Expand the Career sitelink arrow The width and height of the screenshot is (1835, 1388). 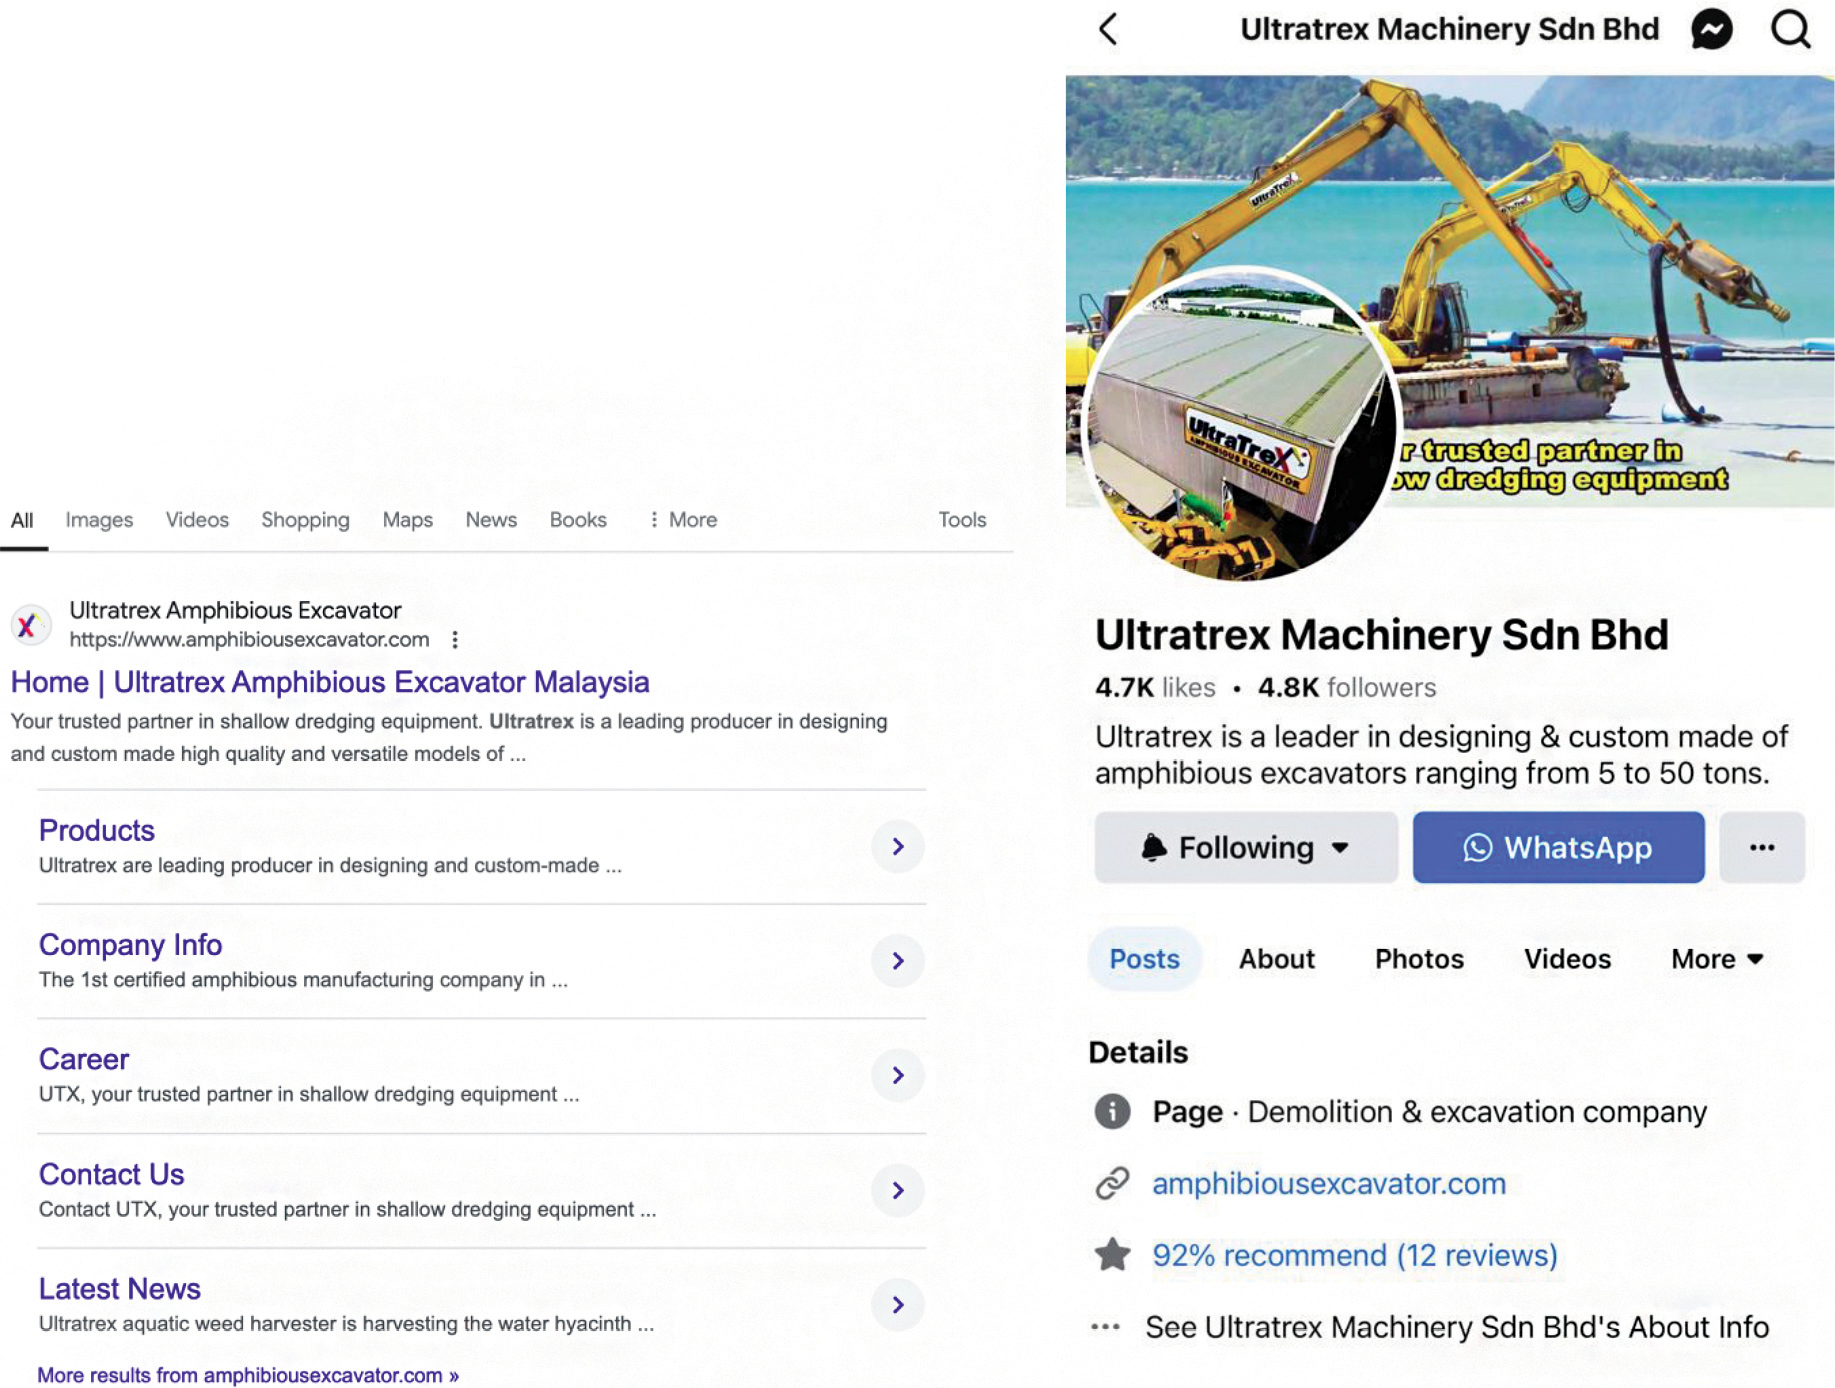[897, 1075]
